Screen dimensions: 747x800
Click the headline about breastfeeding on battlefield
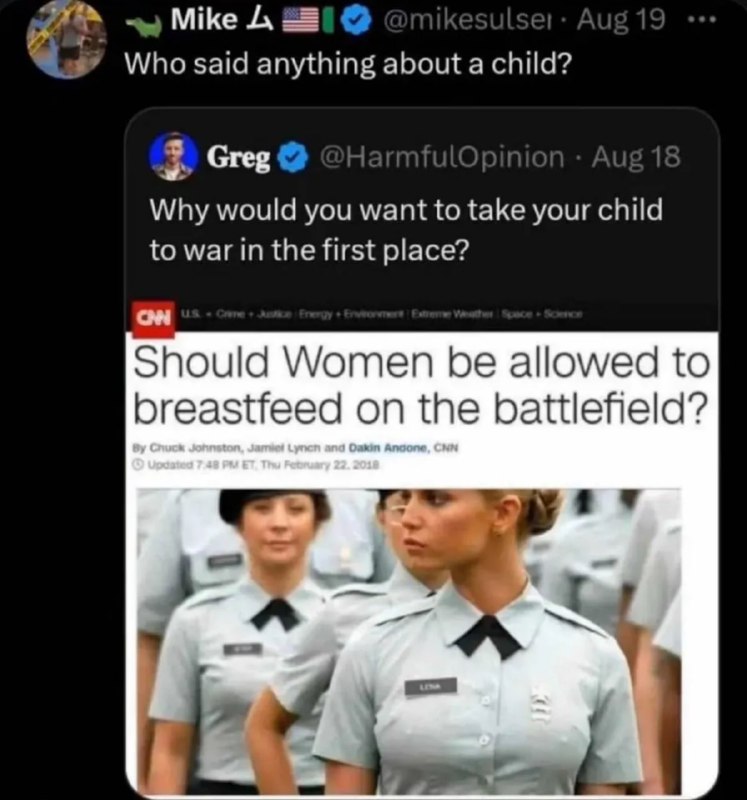(421, 386)
